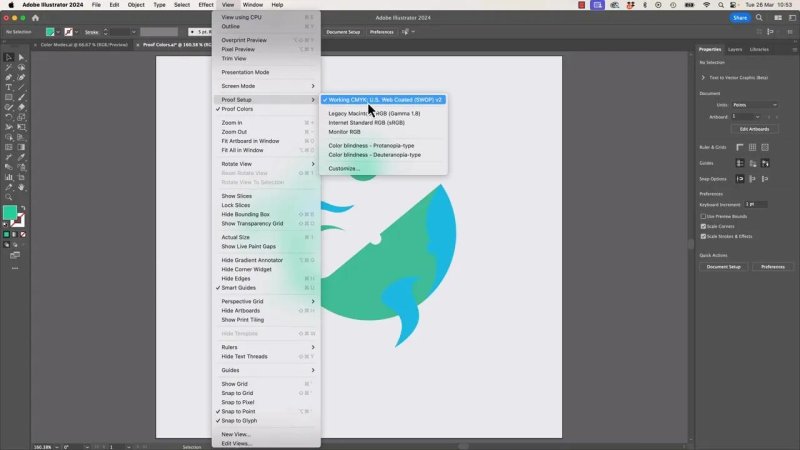Toggle Show Grid icon in Ruler & Grids

point(753,147)
